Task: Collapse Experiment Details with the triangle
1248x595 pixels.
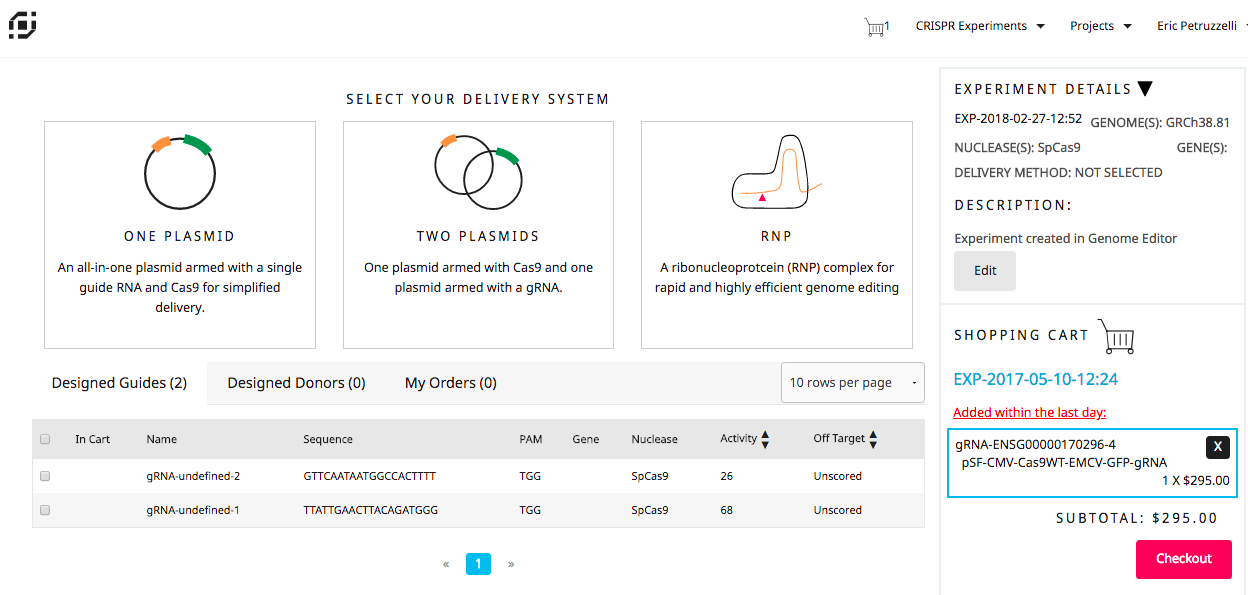Action: [1145, 89]
